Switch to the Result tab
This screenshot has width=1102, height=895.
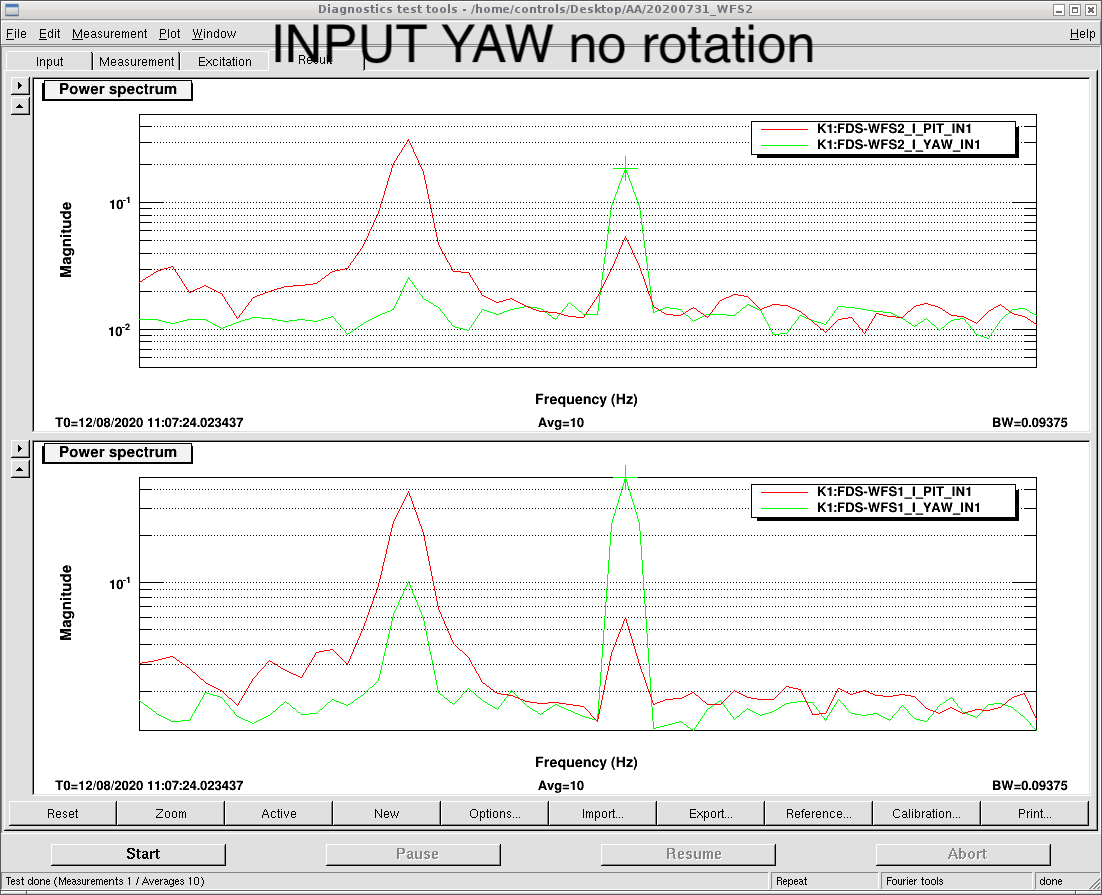(315, 60)
